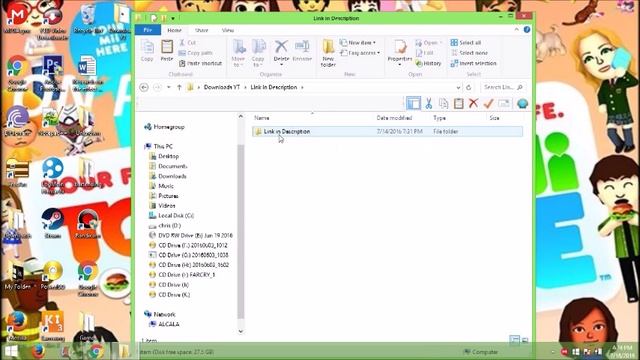
Task: Click Downloads YT in the address breadcrumb
Action: pyautogui.click(x=222, y=87)
